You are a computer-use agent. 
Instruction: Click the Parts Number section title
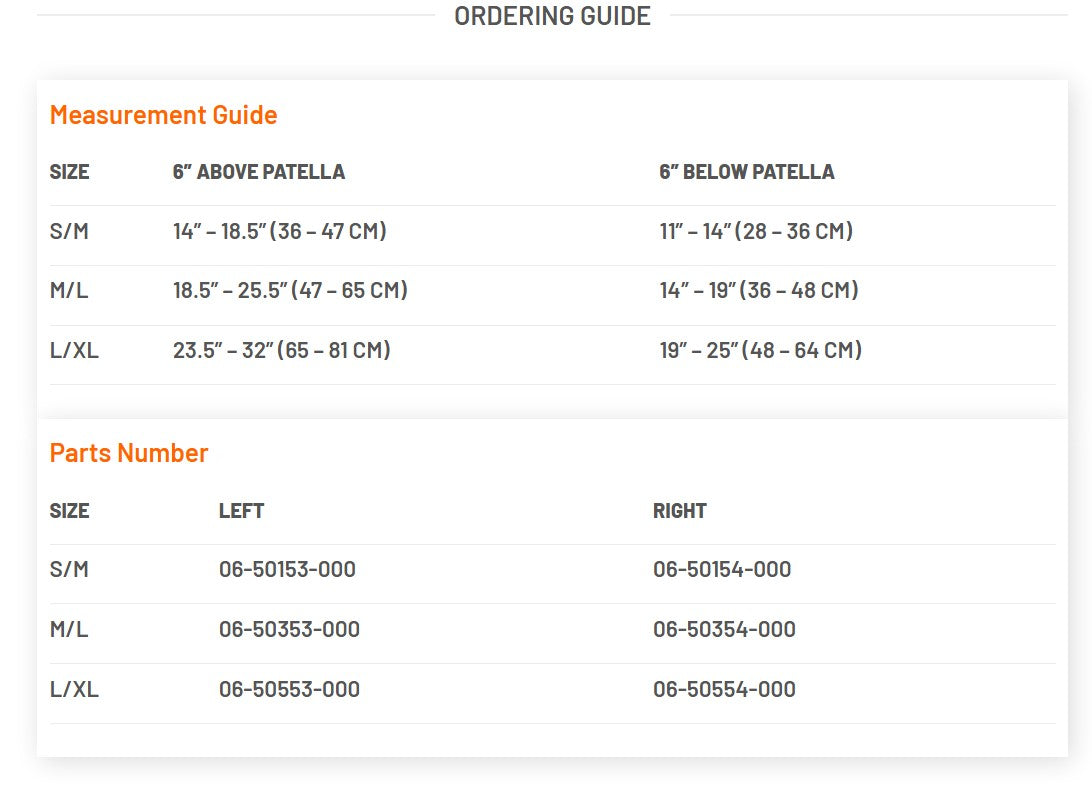click(x=129, y=453)
